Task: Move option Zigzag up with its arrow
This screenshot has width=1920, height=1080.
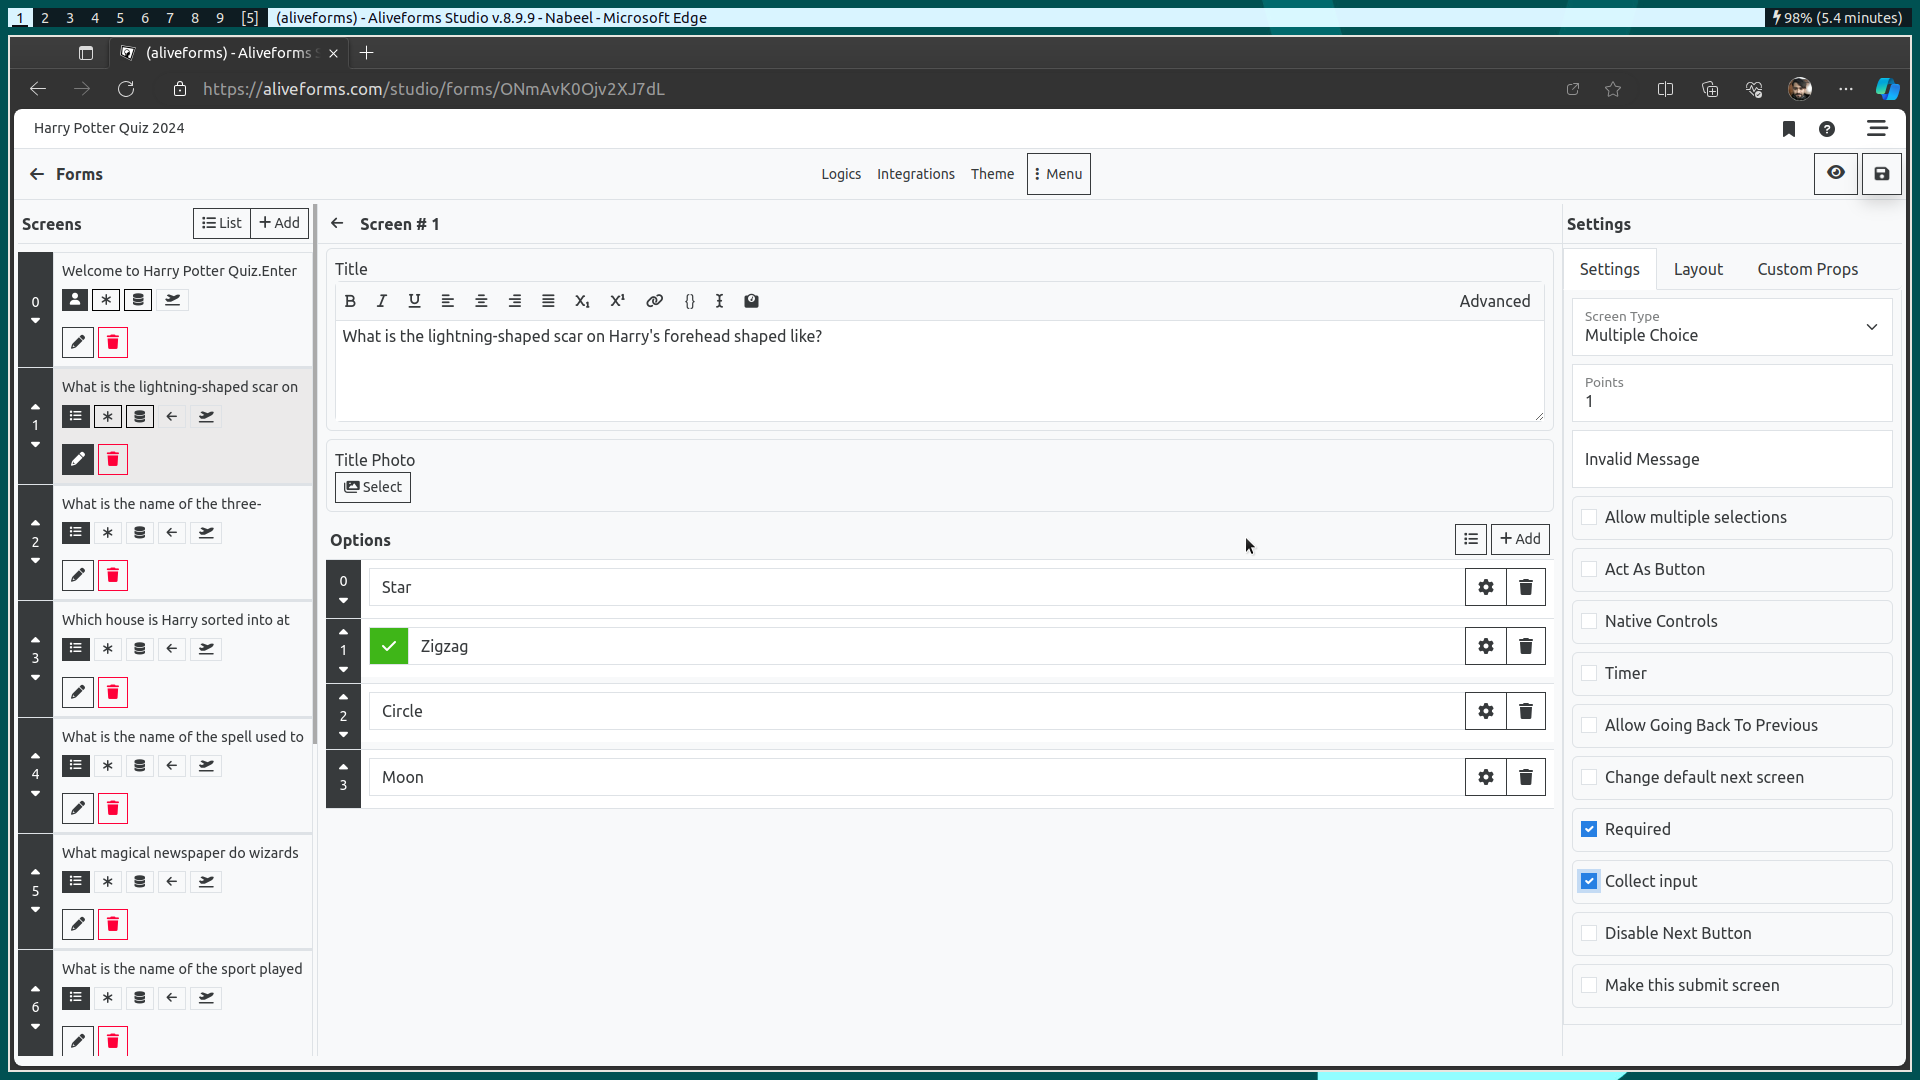Action: [343, 631]
